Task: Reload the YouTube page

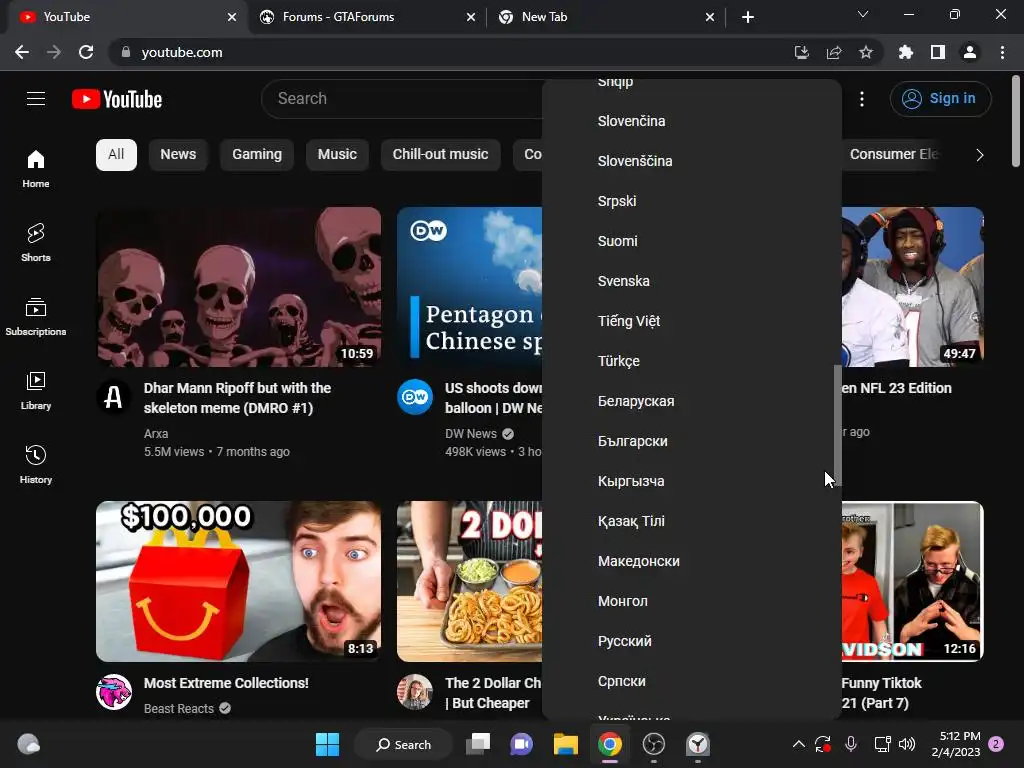Action: click(x=86, y=52)
